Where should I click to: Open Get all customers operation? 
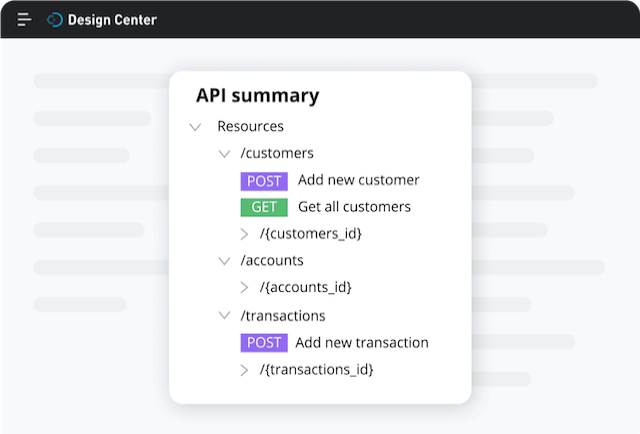354,207
